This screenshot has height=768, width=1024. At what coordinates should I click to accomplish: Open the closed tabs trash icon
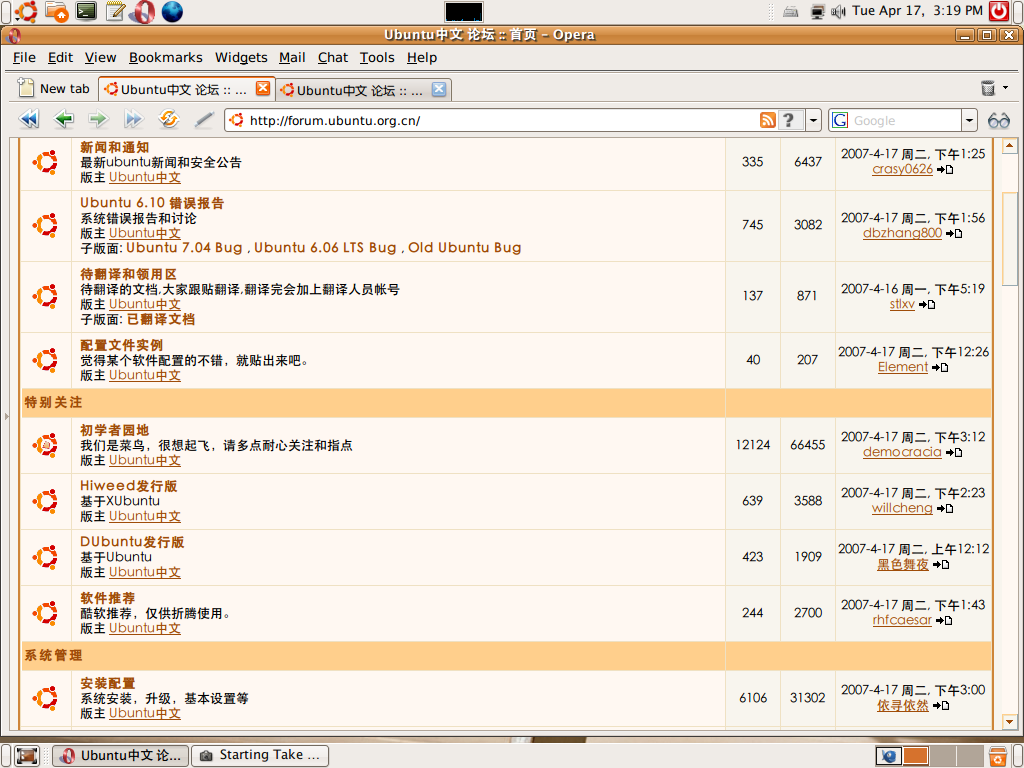point(988,88)
